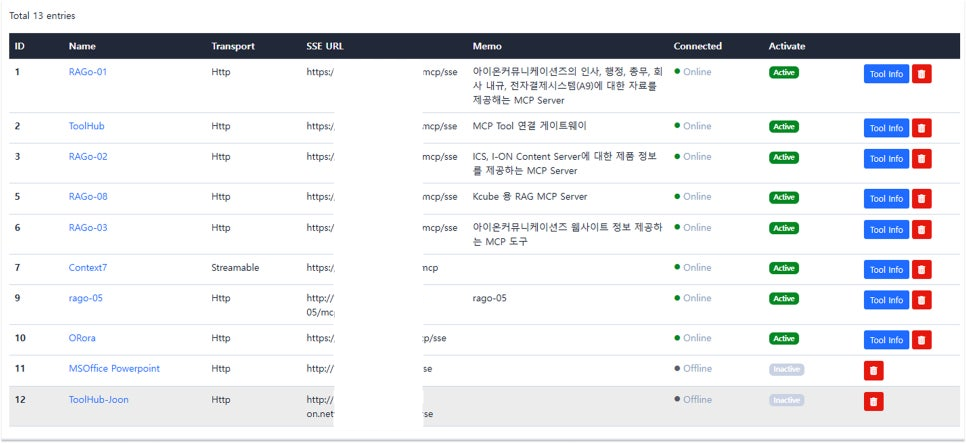Open the MSOffice Powerpoint link
Viewport: 966px width, 443px height.
114,369
